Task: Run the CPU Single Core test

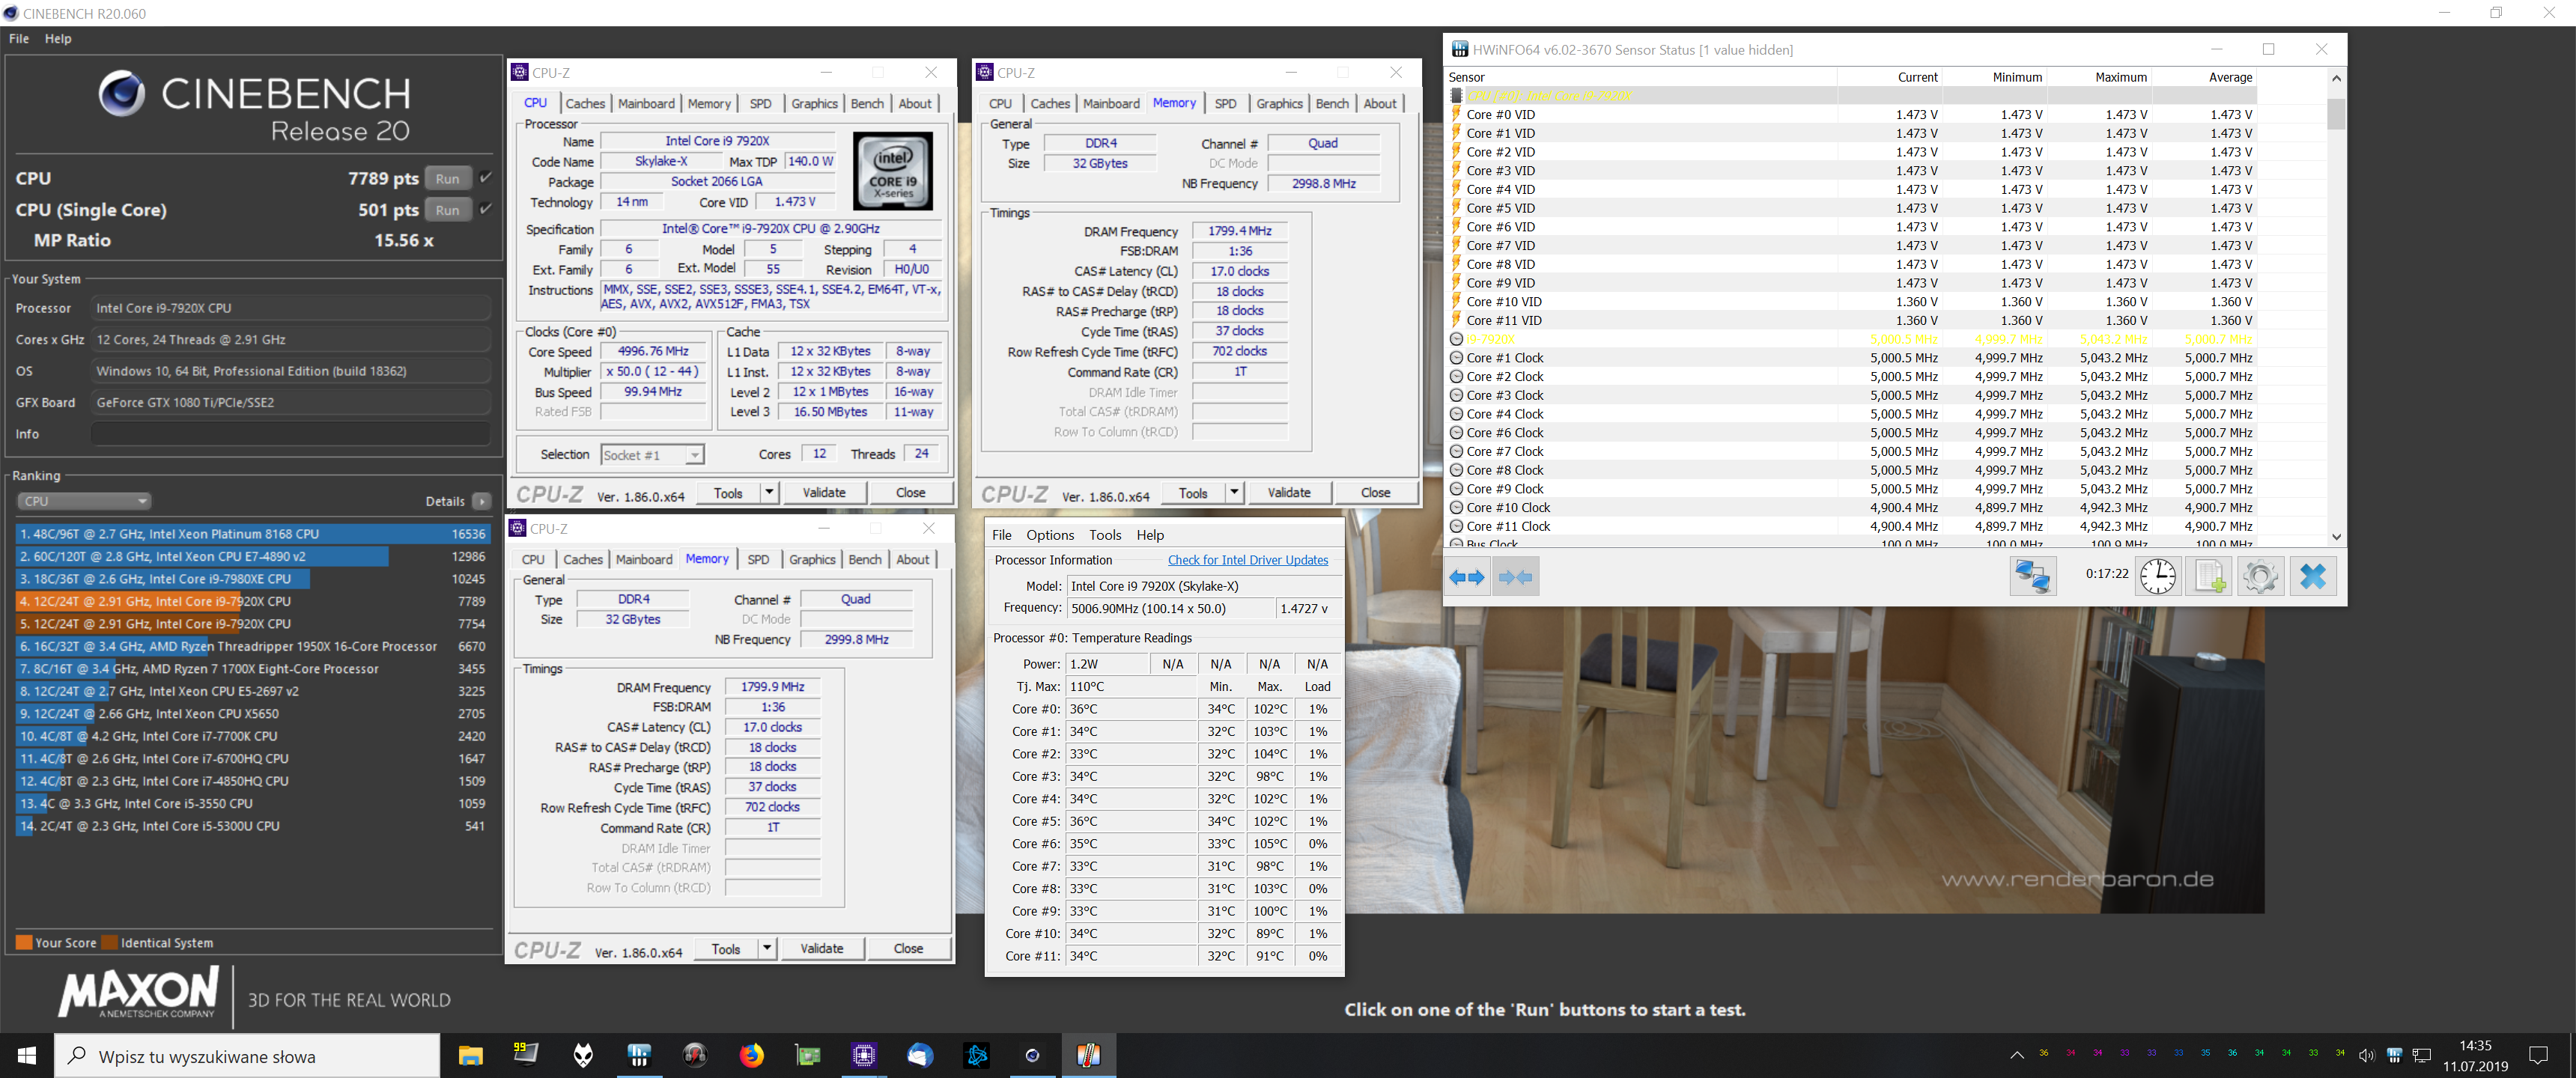Action: coord(448,210)
